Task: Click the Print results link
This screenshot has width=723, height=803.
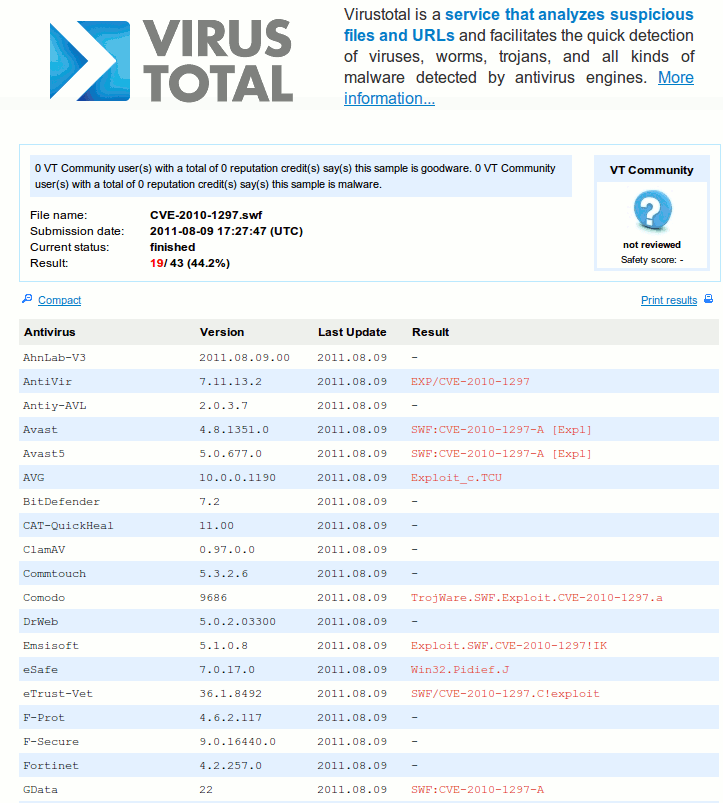Action: [668, 300]
